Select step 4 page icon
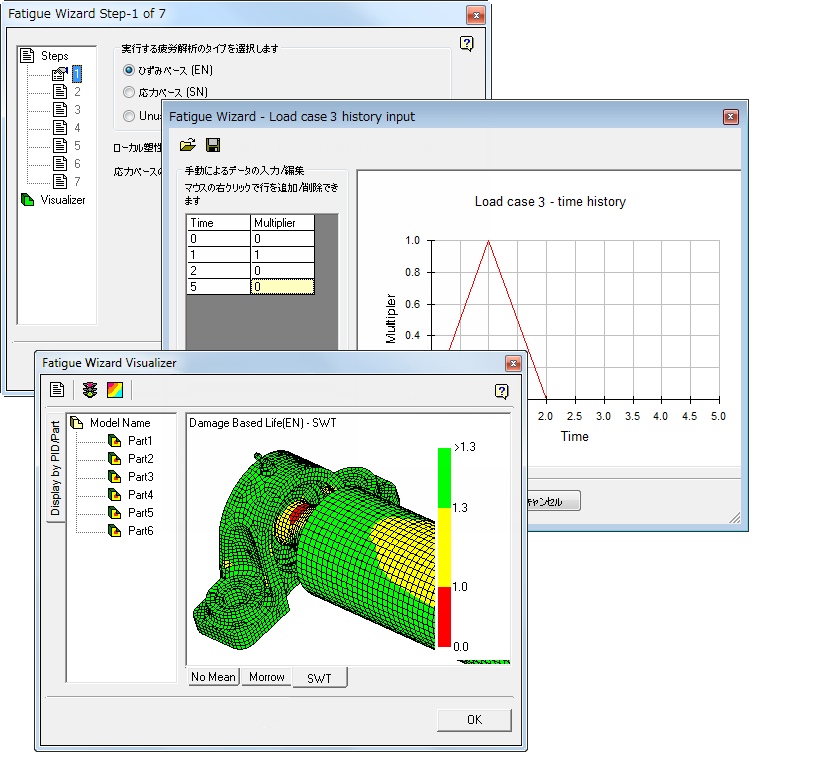The height and width of the screenshot is (772, 834). pos(60,128)
